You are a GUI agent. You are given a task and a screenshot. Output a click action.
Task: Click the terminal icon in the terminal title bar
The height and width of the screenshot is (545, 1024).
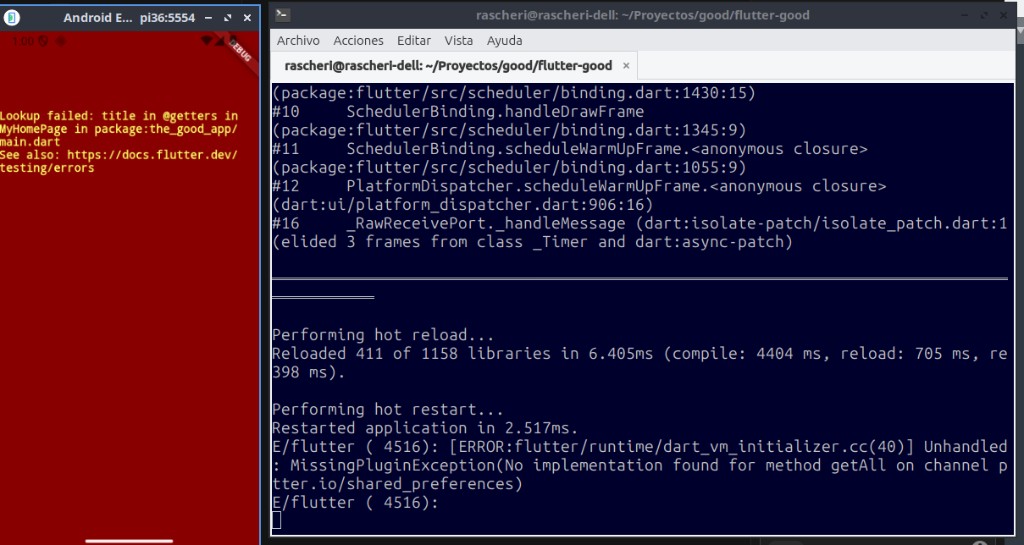[283, 14]
